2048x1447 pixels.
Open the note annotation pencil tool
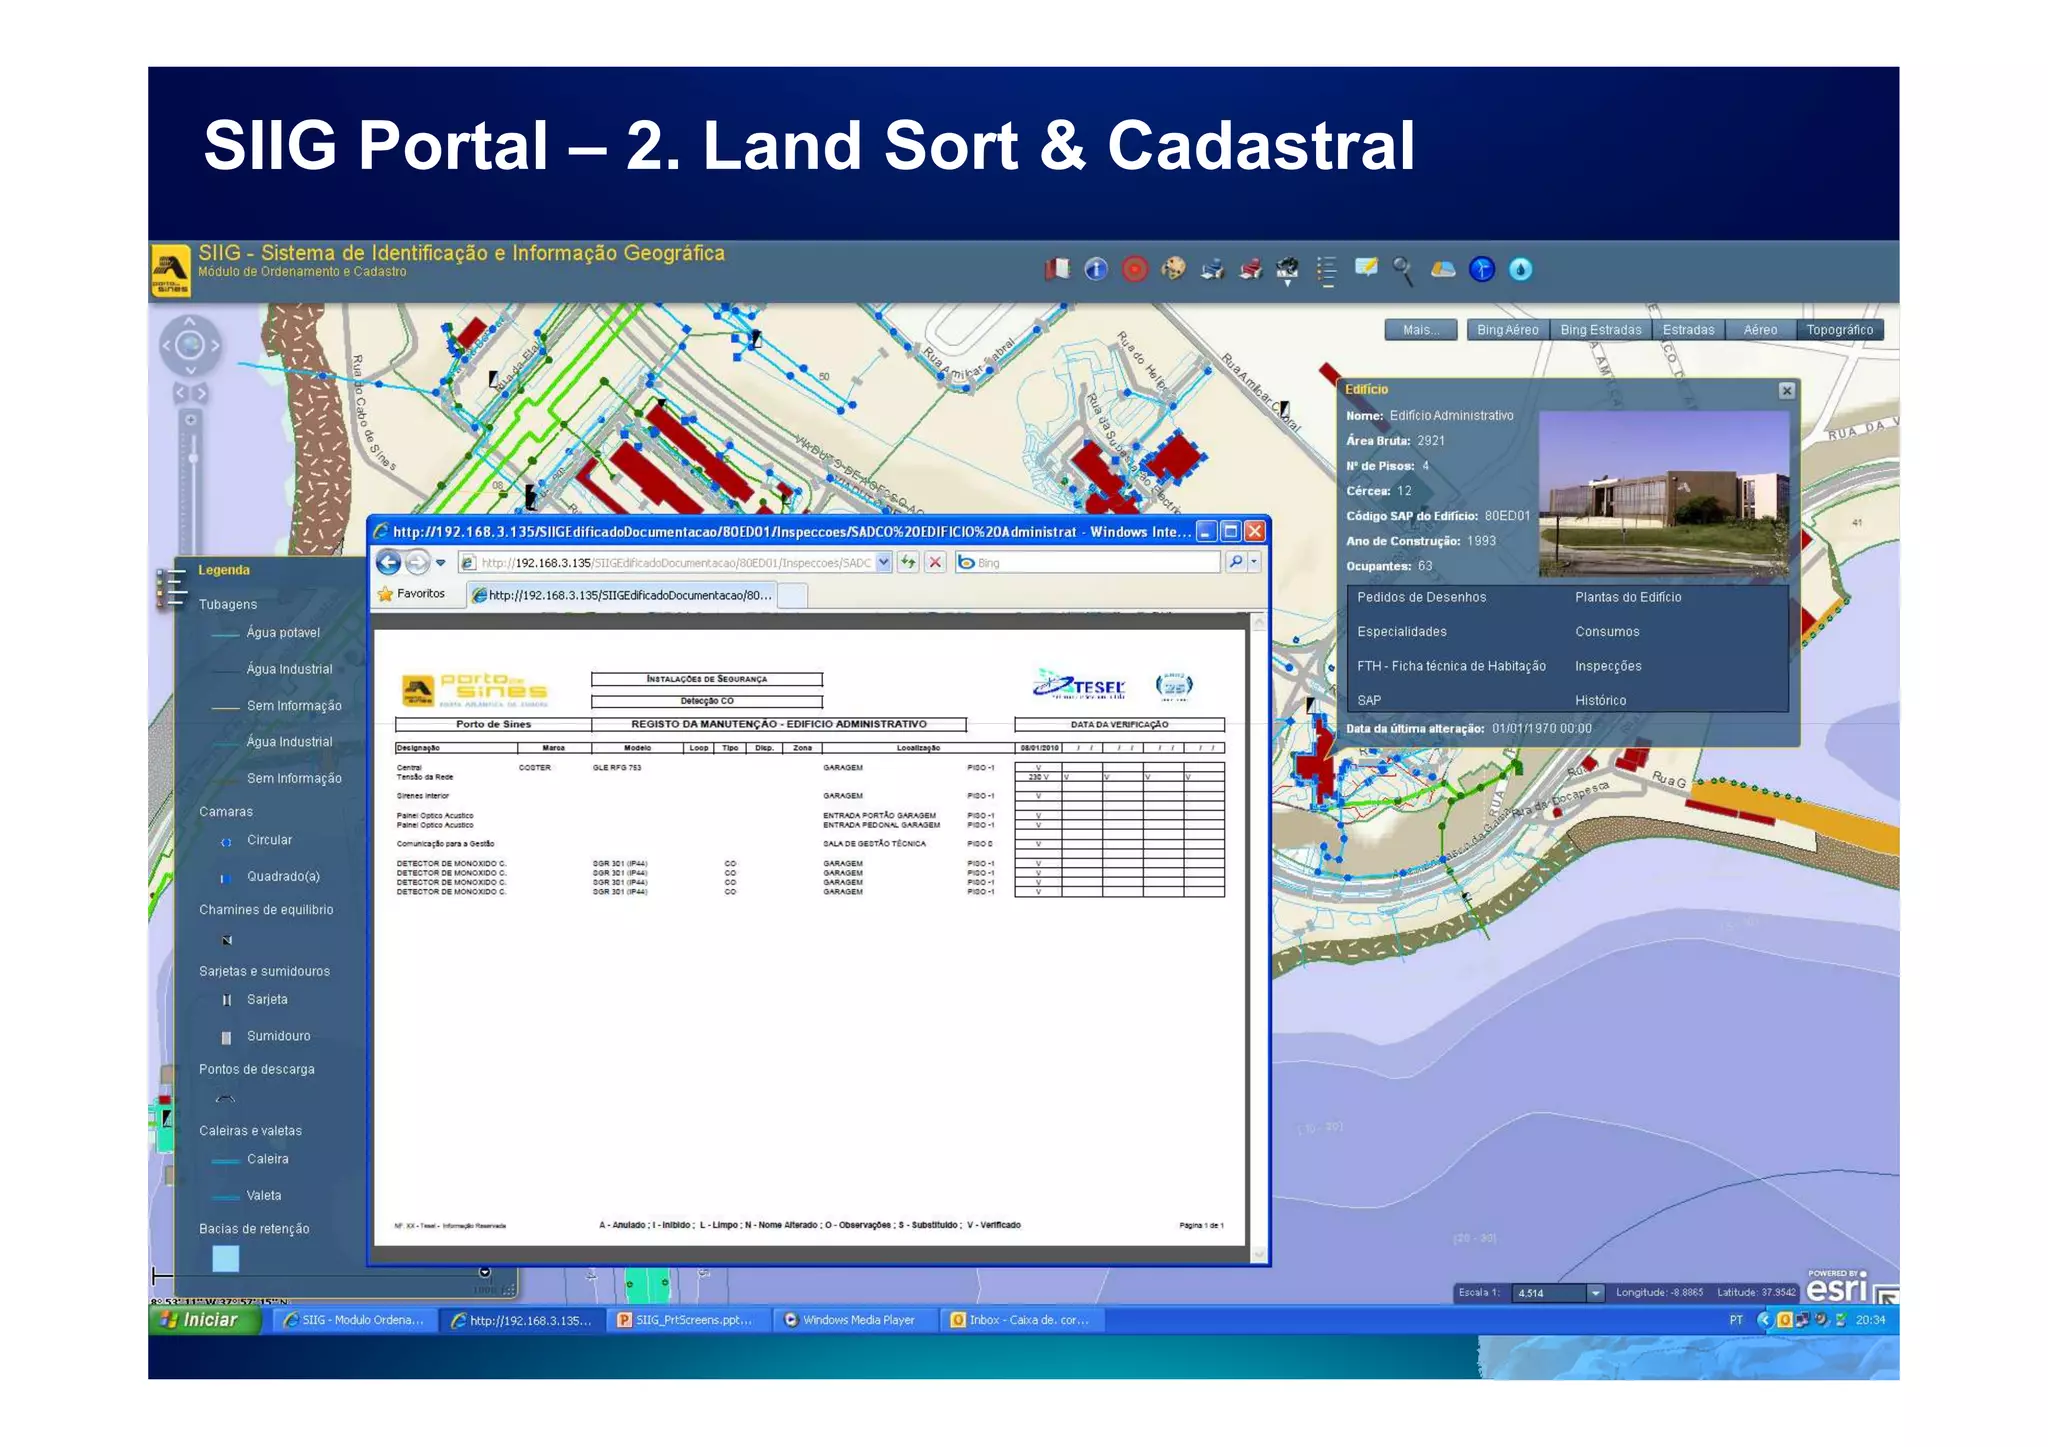pyautogui.click(x=1366, y=267)
